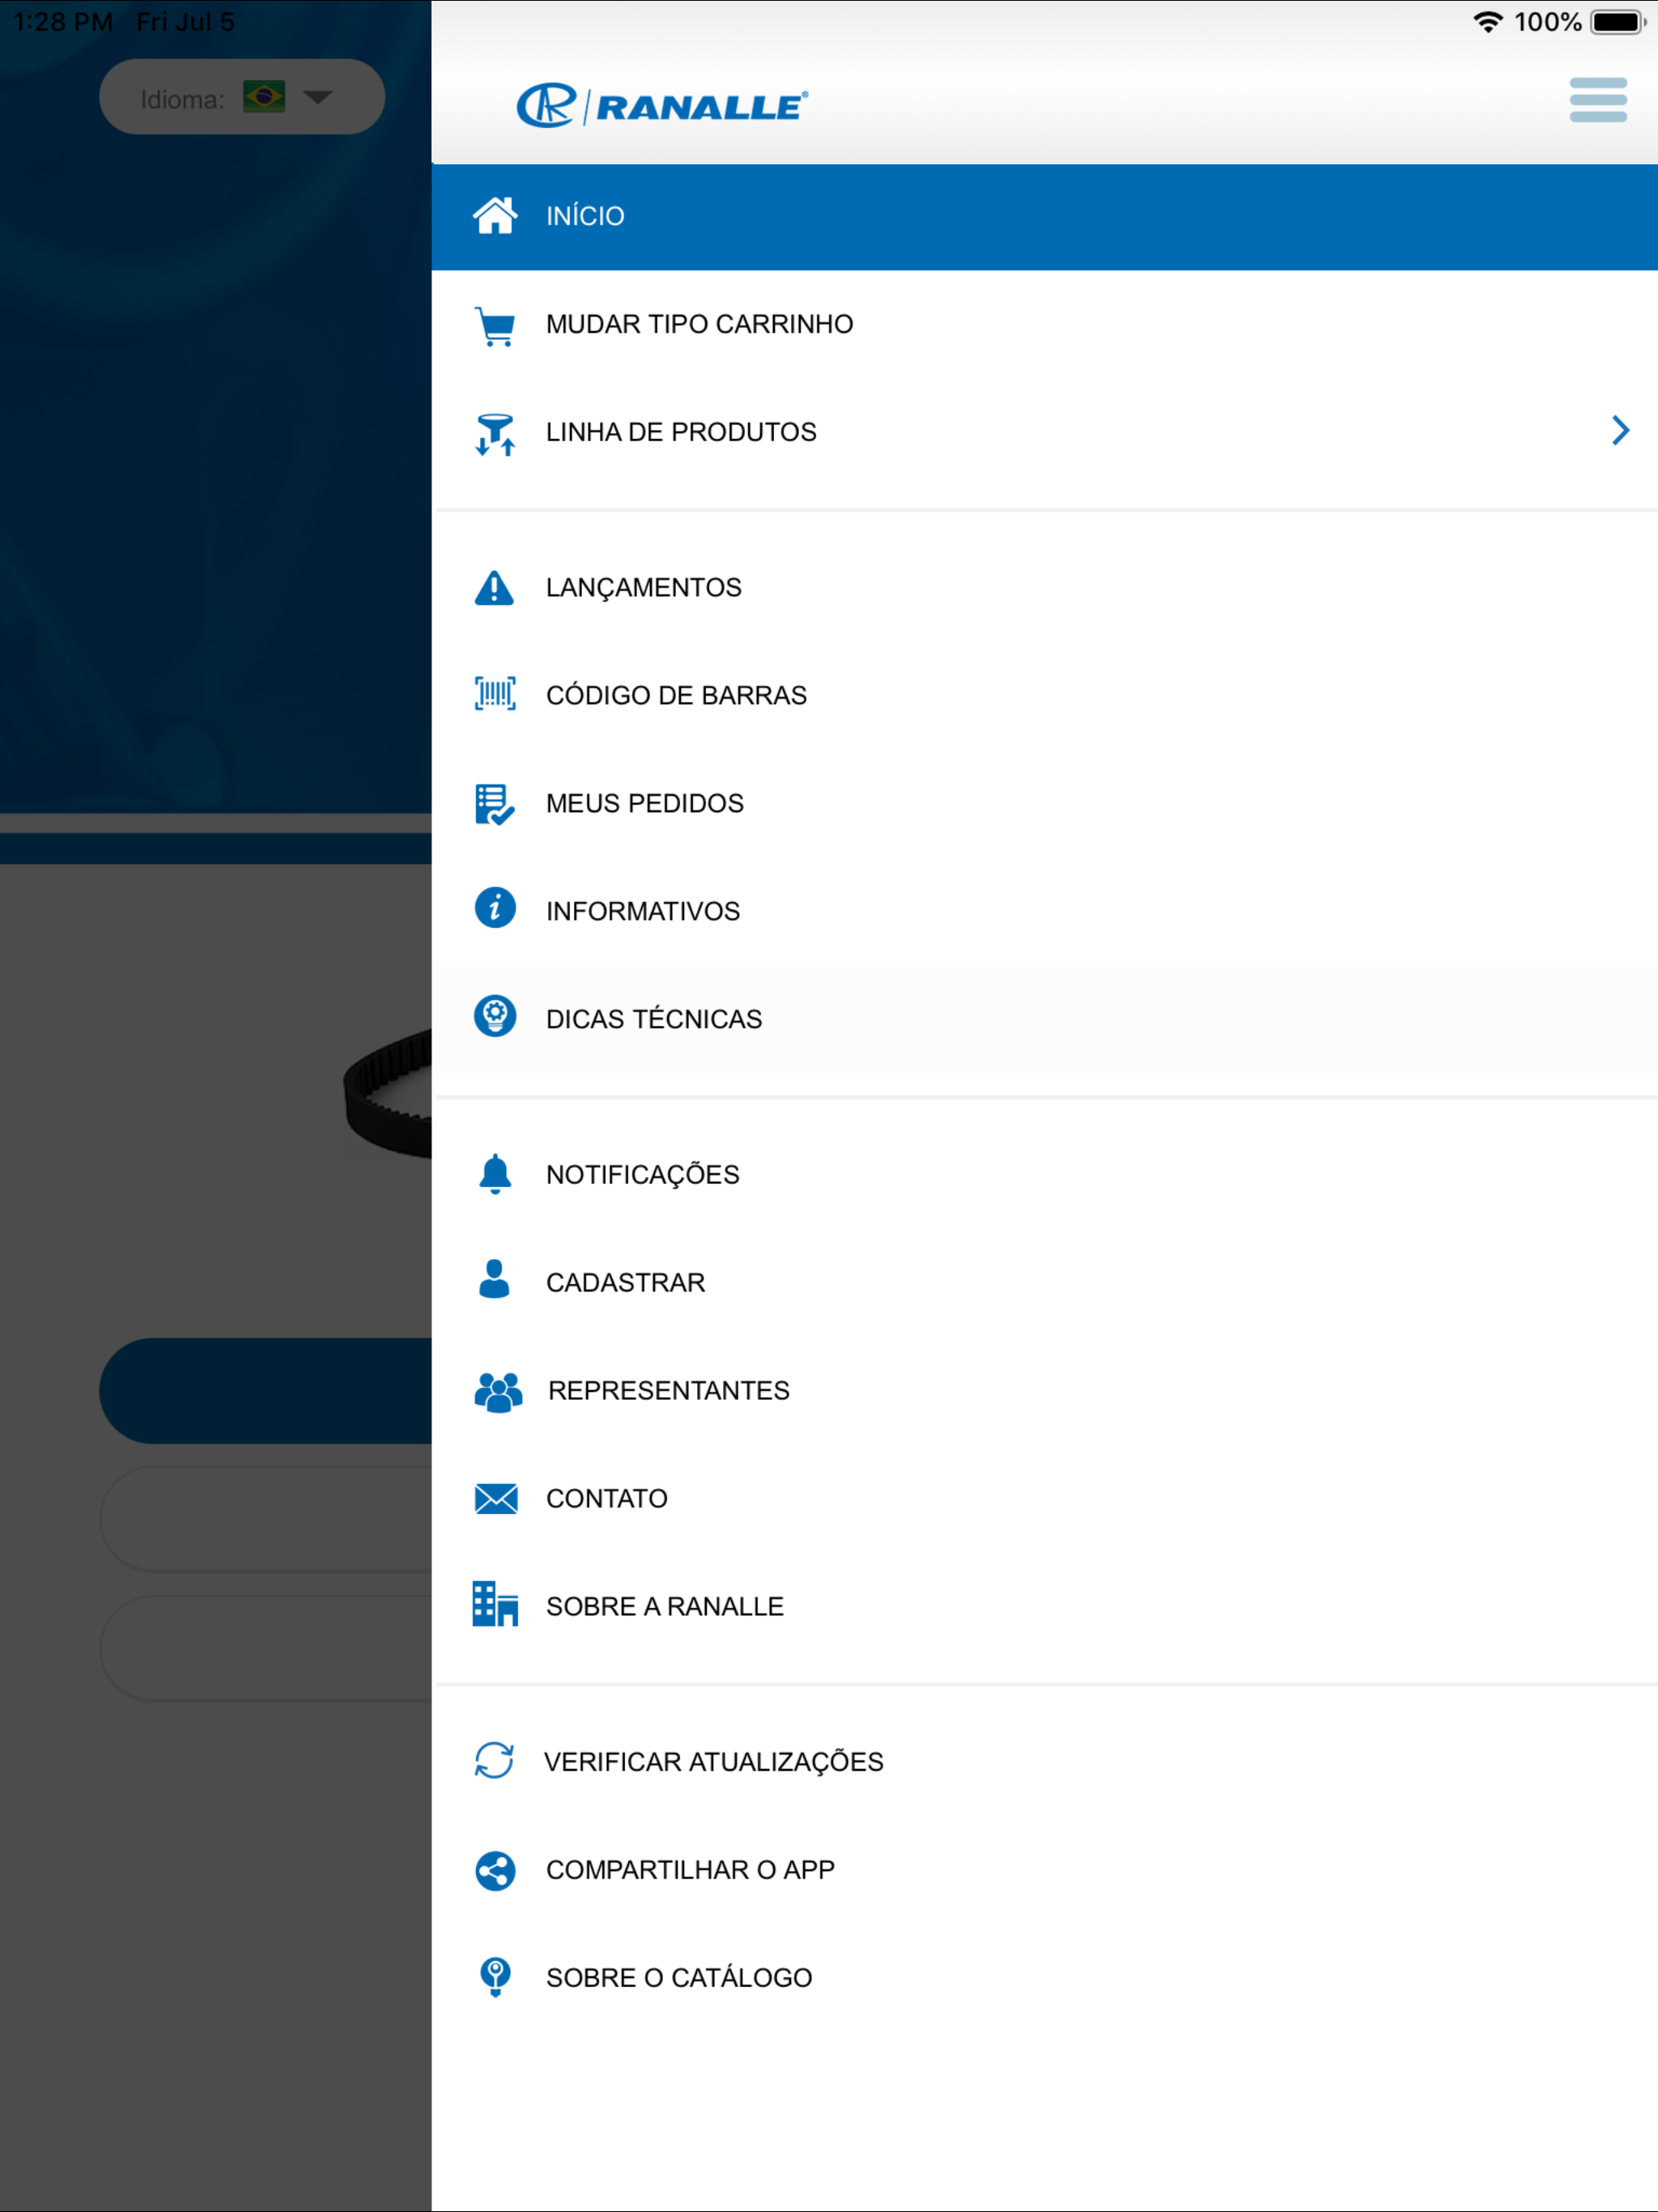Click the bell icon for Notificações
The height and width of the screenshot is (2212, 1658).
[x=495, y=1174]
